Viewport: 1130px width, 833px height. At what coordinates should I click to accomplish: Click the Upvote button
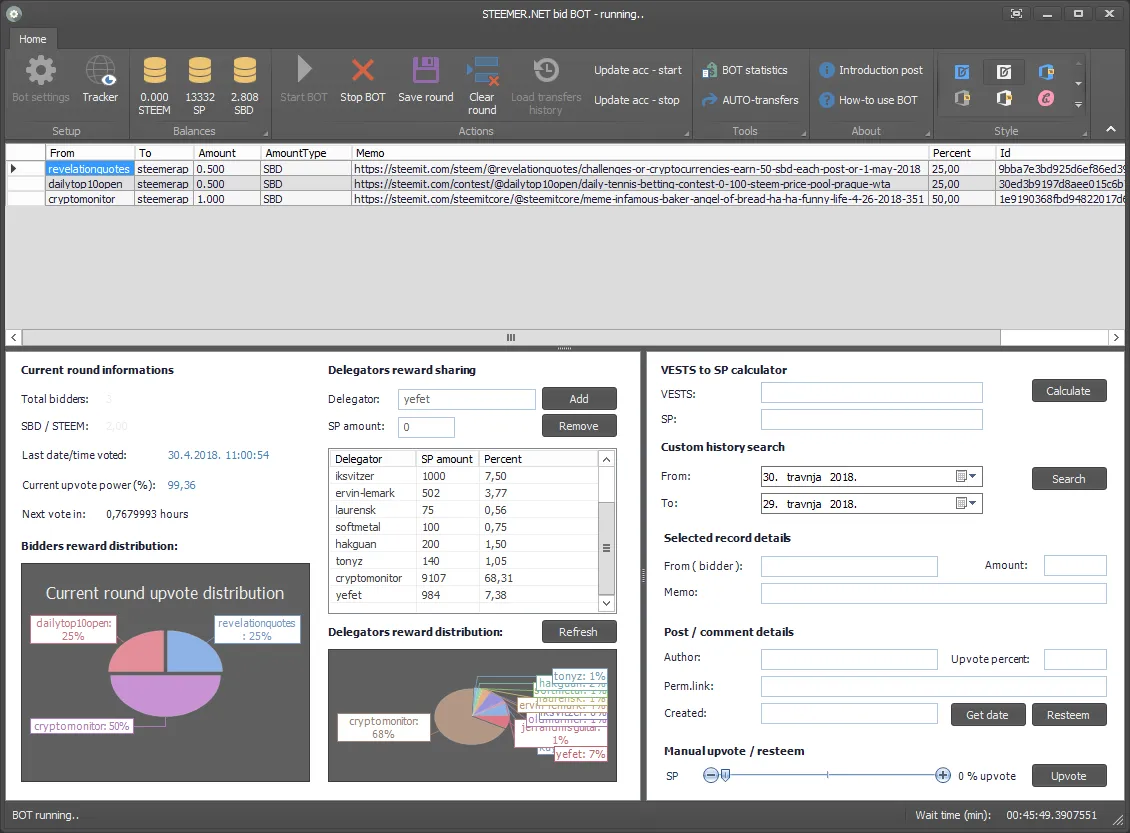tap(1068, 776)
